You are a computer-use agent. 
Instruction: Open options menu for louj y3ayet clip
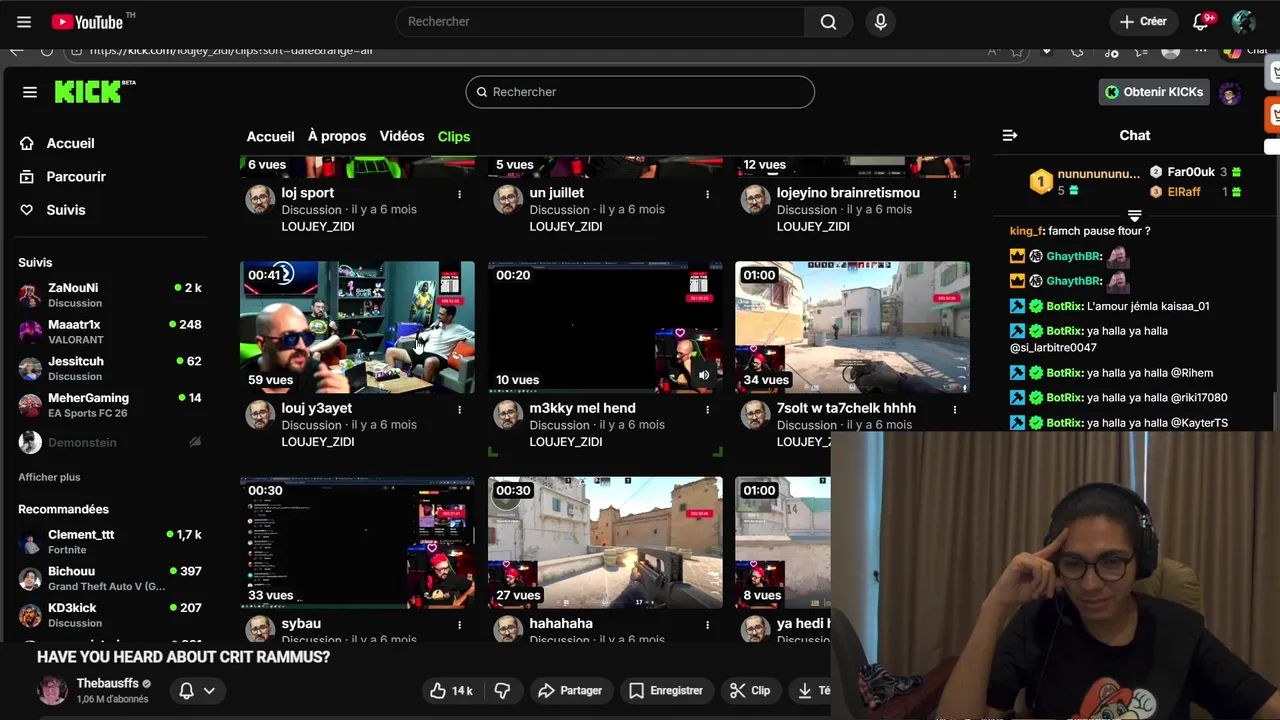460,409
